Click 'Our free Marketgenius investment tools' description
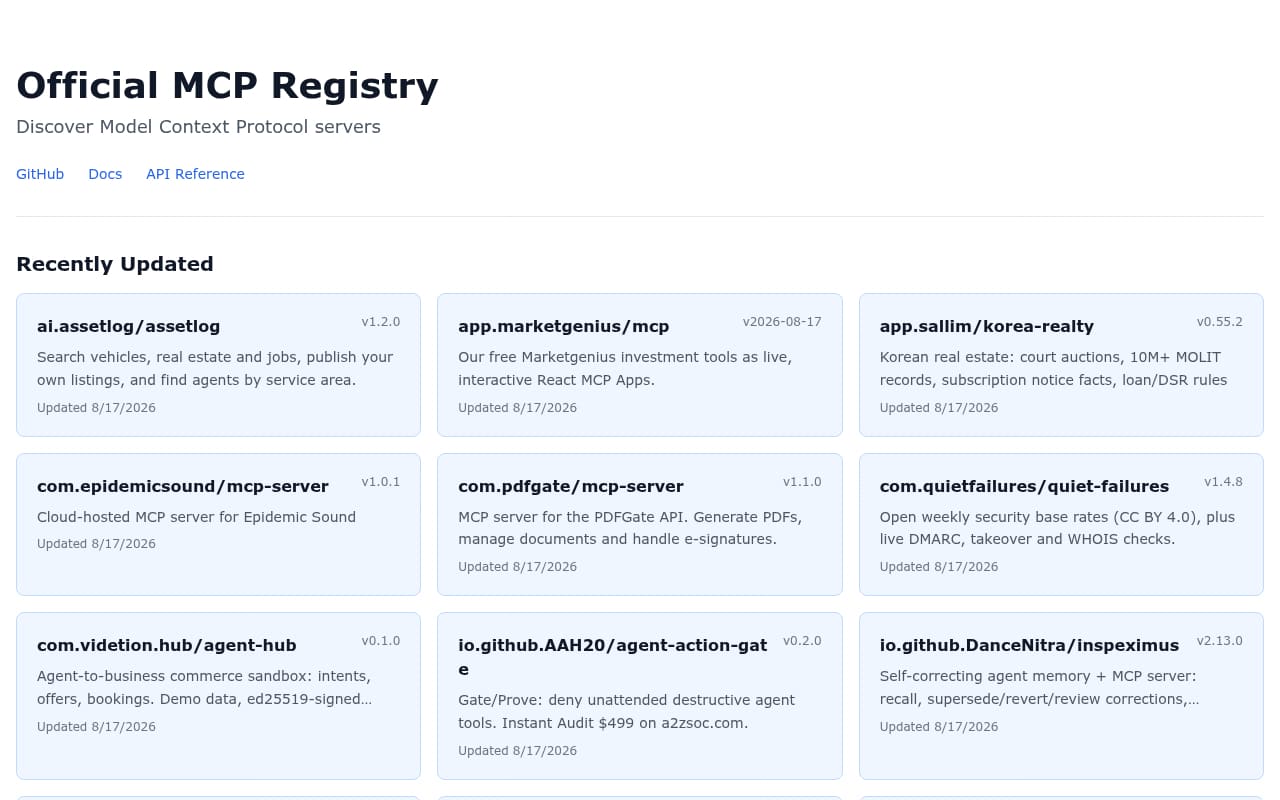 (x=625, y=368)
